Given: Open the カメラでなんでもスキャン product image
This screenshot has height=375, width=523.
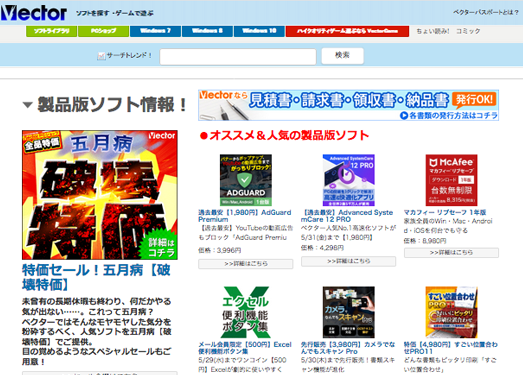Looking at the screenshot, I should pos(349,312).
